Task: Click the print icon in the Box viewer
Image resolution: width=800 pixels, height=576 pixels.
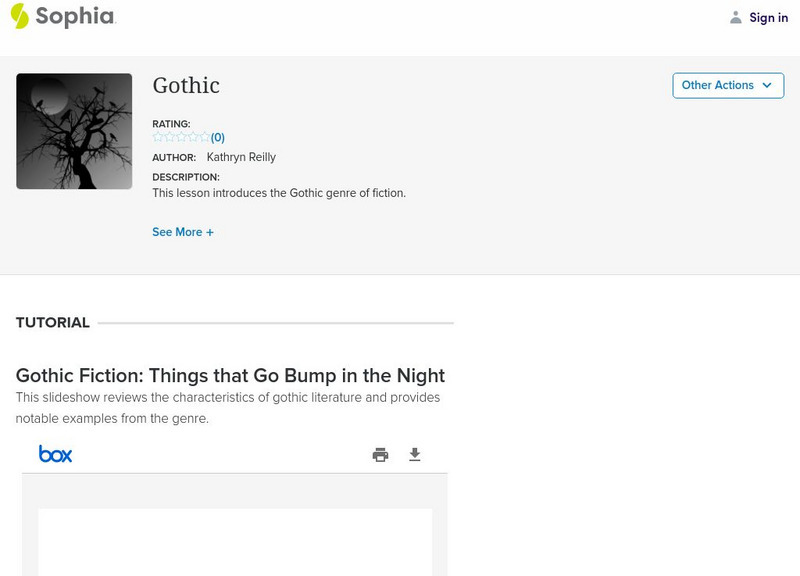Action: click(379, 453)
